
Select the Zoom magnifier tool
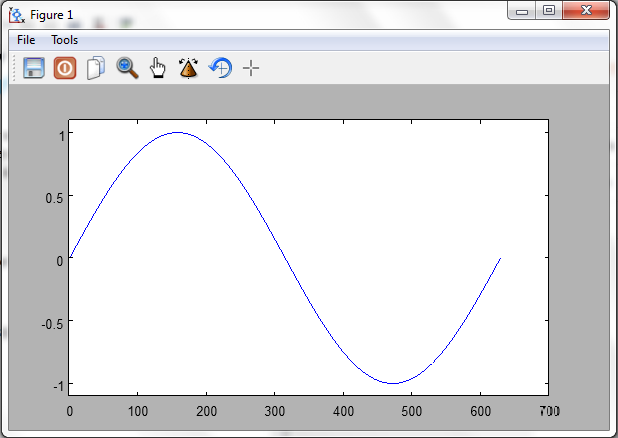pos(127,68)
